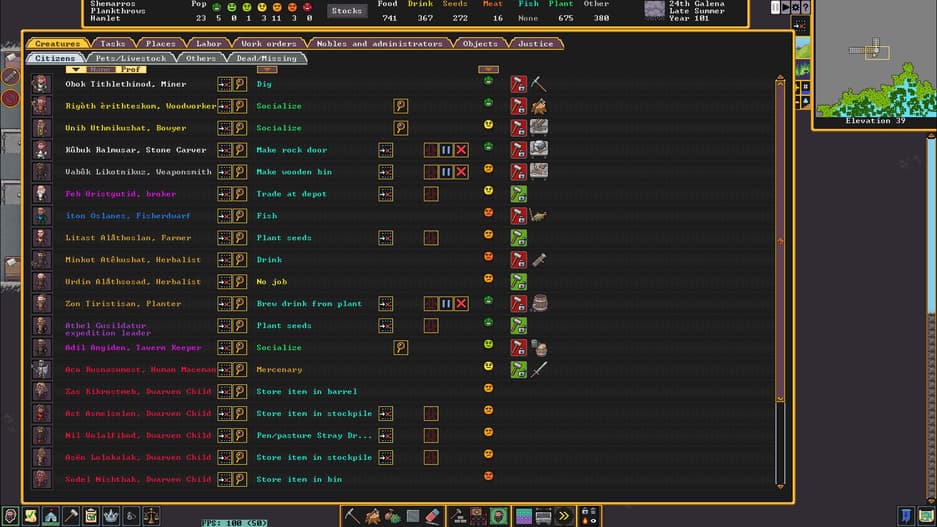
Task: Open the Nobles and administrators tab
Action: [379, 44]
